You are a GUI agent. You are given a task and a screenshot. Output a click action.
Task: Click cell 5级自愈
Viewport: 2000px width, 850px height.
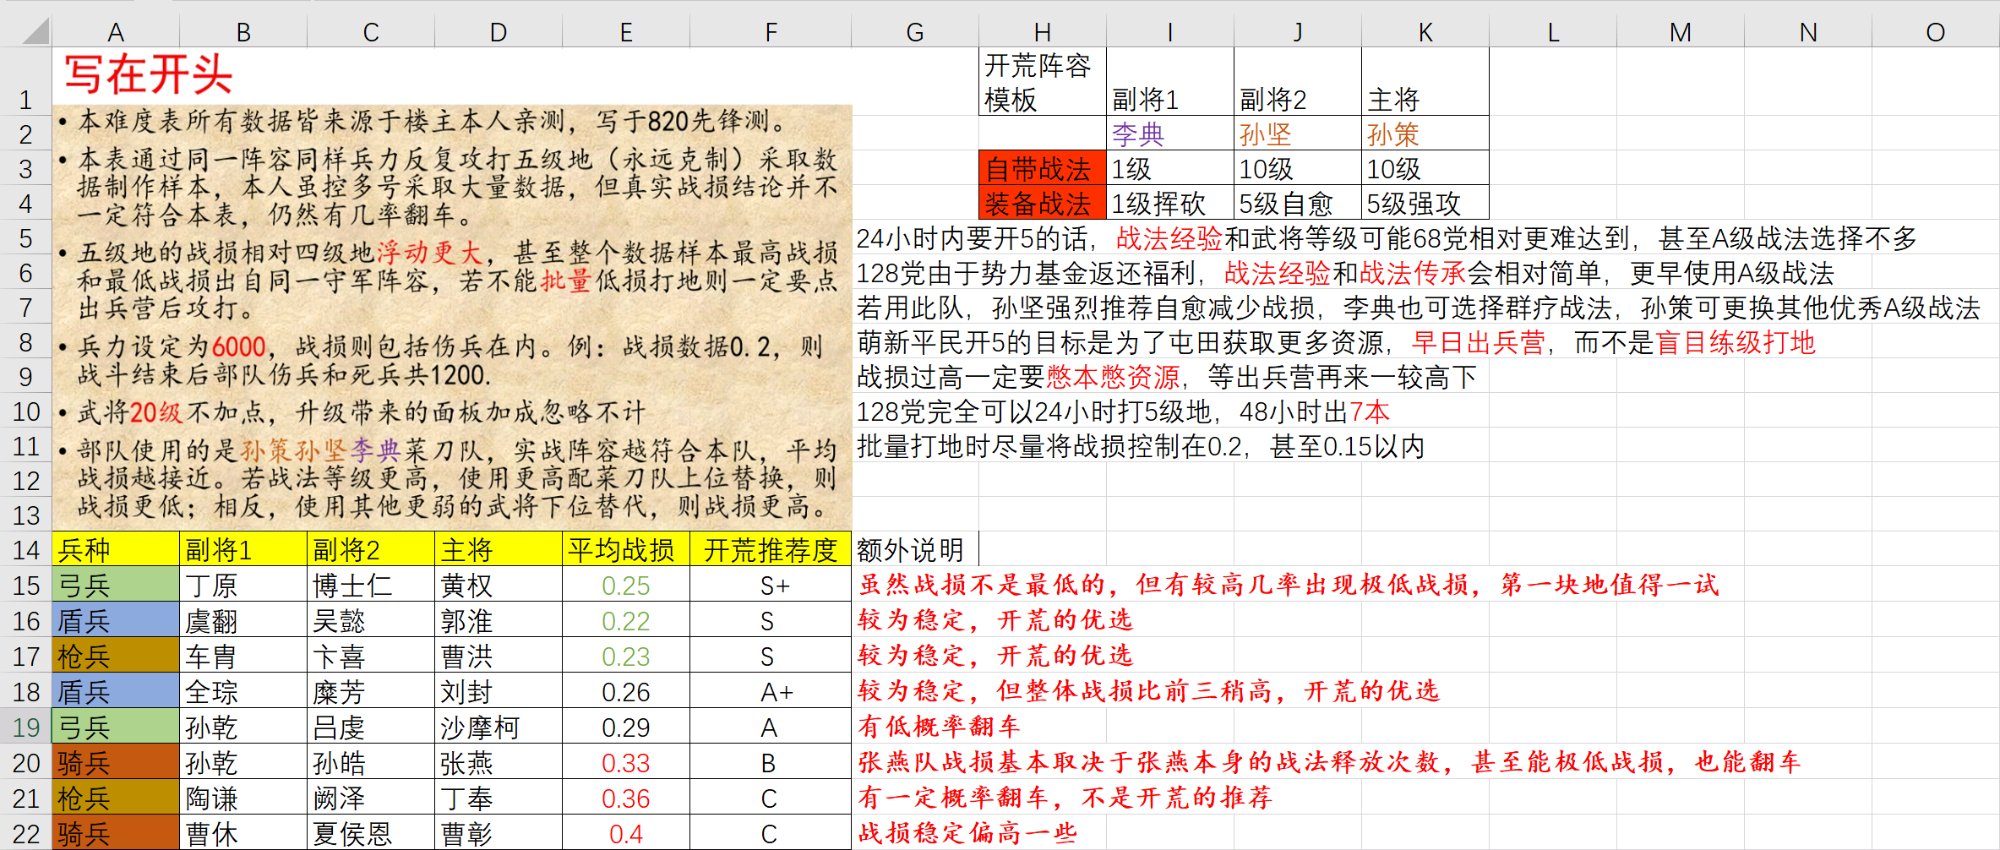pyautogui.click(x=1298, y=203)
